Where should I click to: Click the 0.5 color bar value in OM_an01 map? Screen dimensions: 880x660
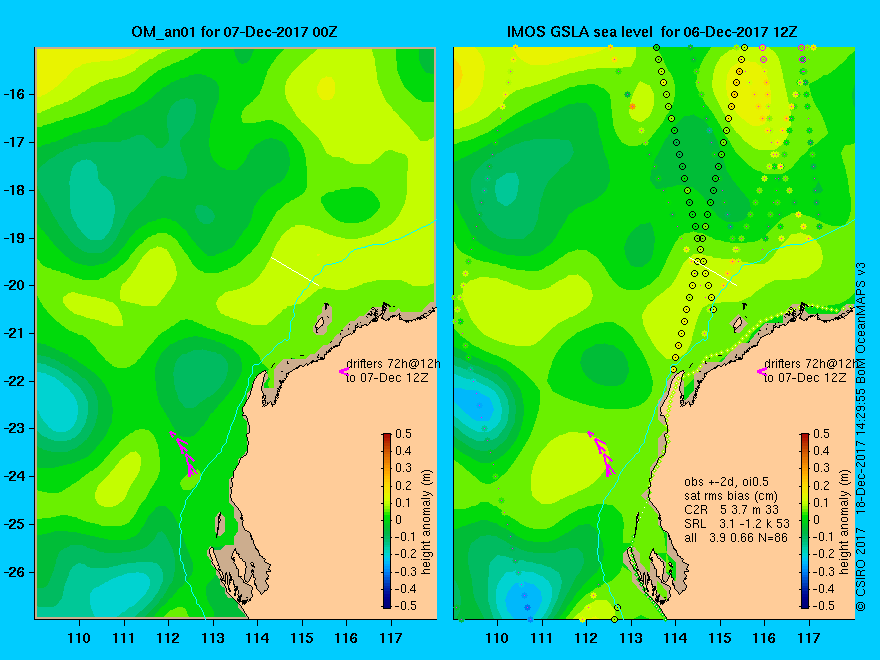click(404, 434)
